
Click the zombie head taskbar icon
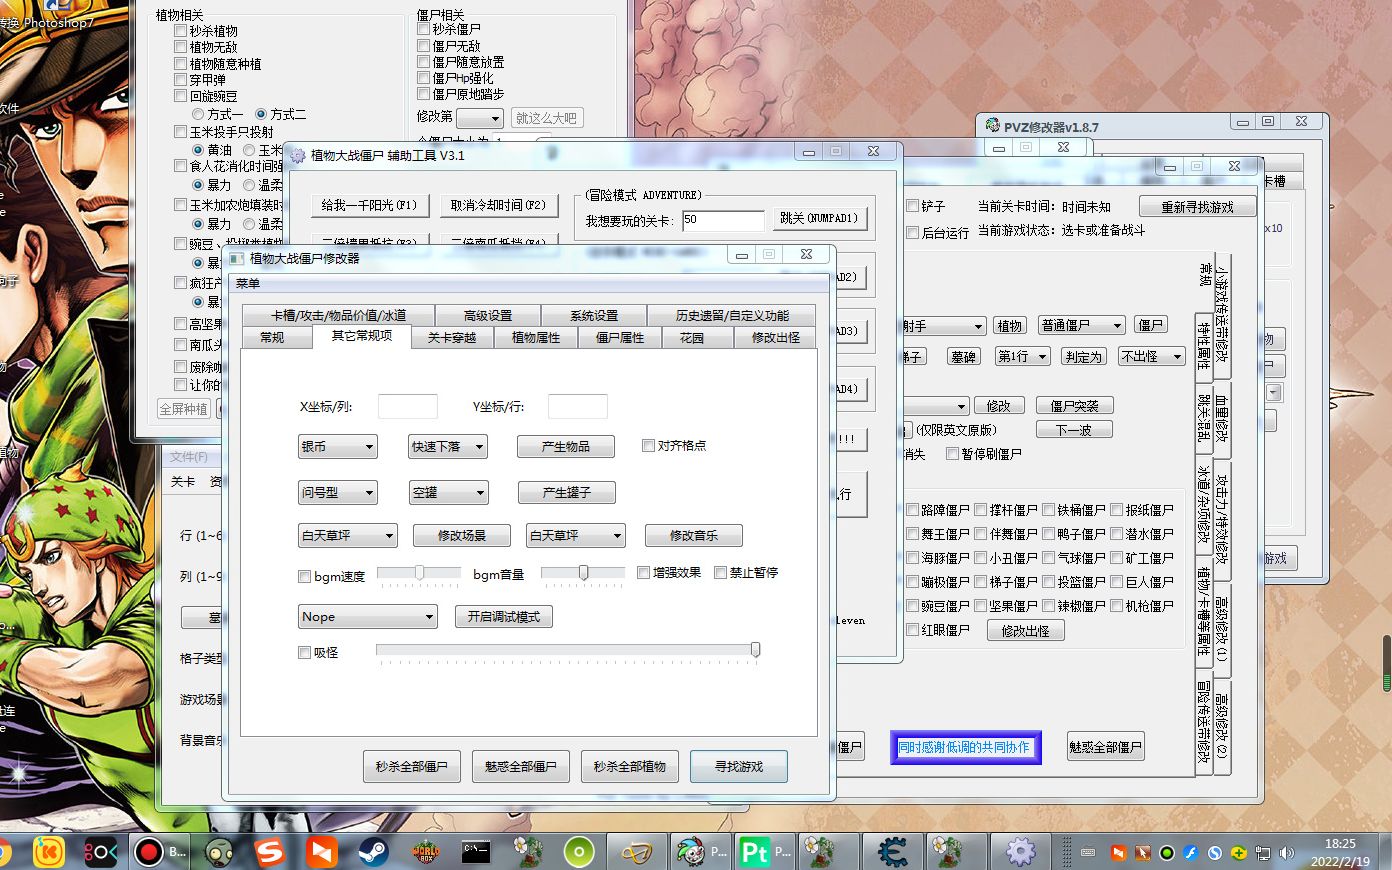point(219,852)
